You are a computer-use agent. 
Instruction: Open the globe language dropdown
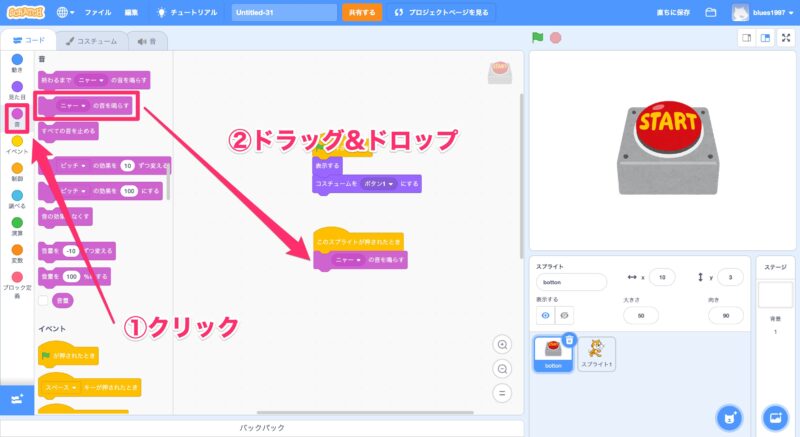tap(67, 13)
